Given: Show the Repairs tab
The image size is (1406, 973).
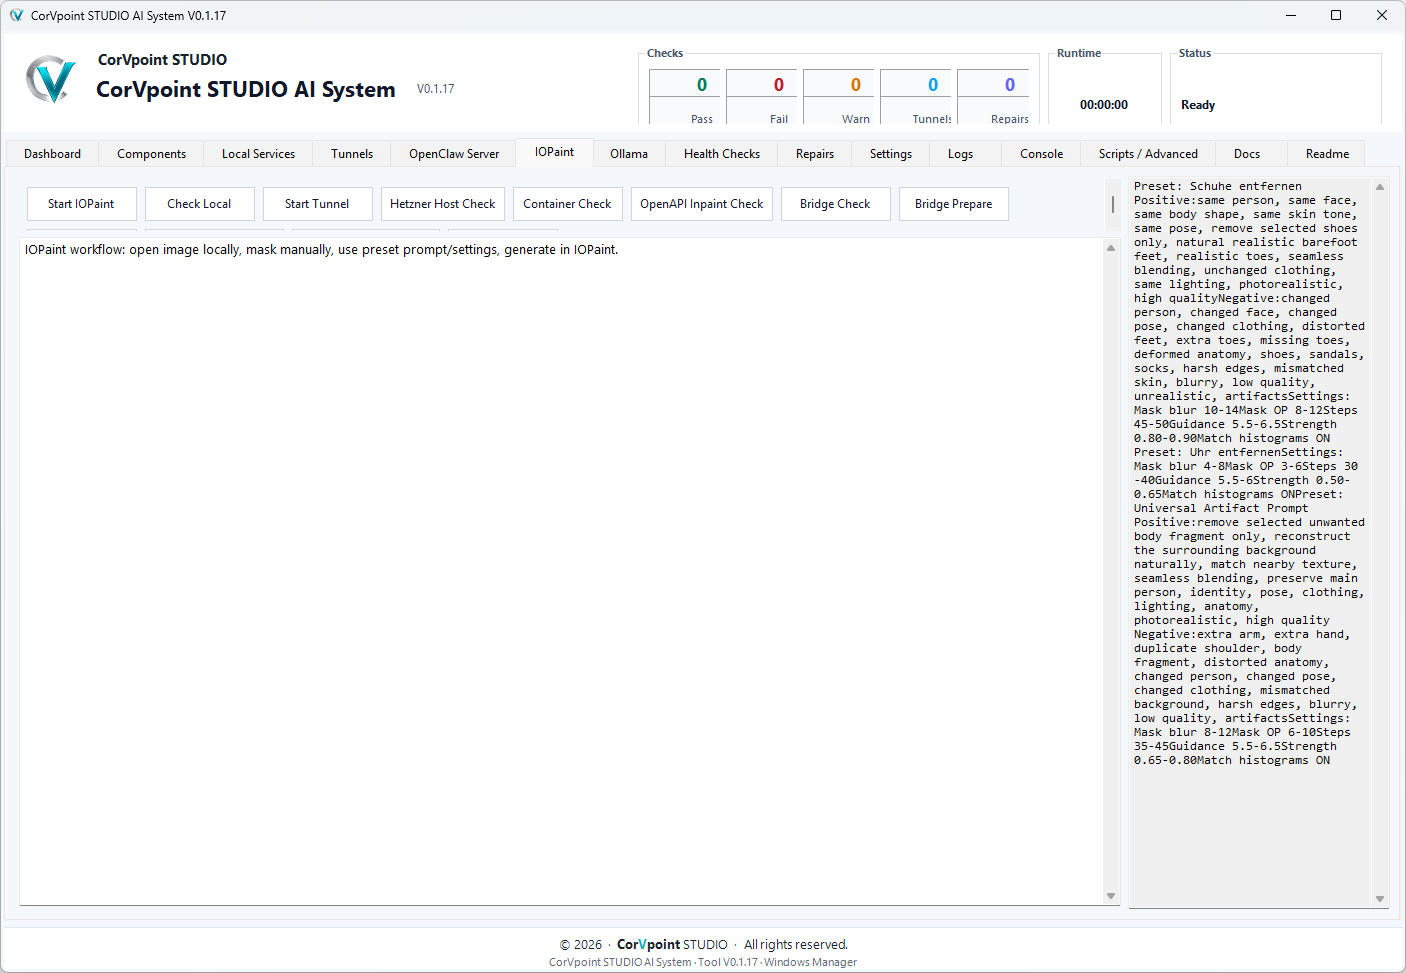Looking at the screenshot, I should (x=815, y=154).
